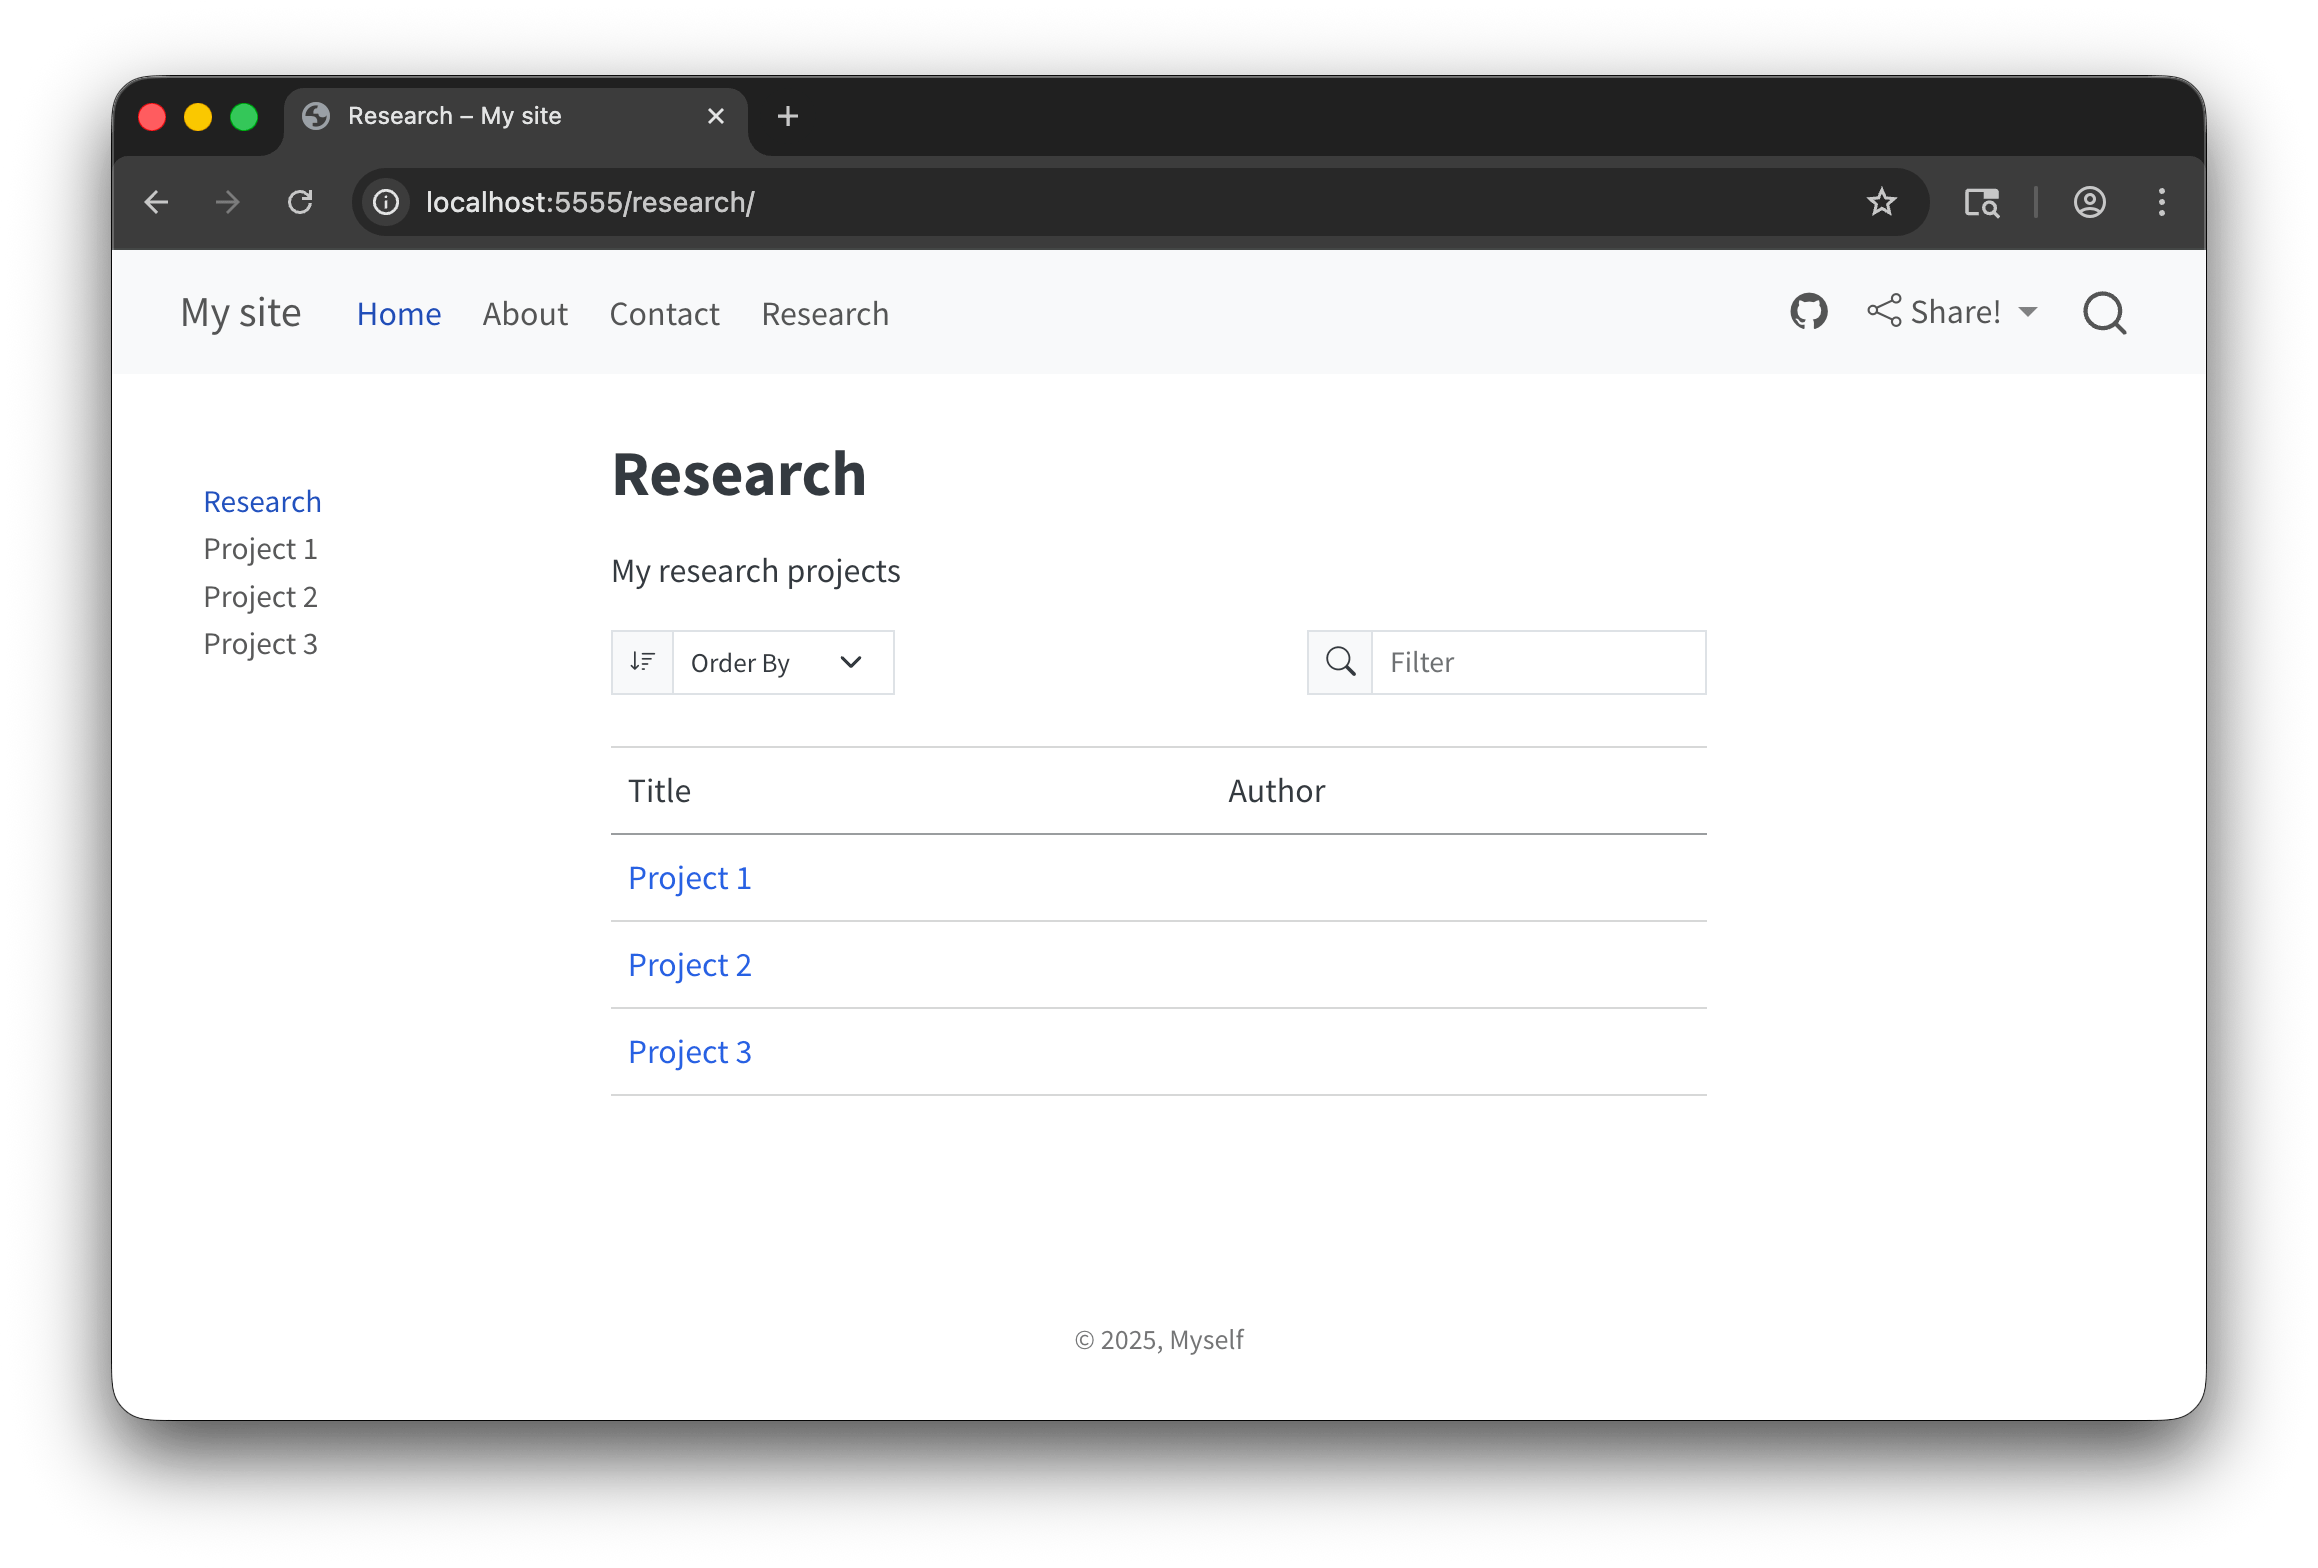This screenshot has height=1568, width=2318.
Task: Open the Chrome three-dot menu
Action: pyautogui.click(x=2161, y=202)
